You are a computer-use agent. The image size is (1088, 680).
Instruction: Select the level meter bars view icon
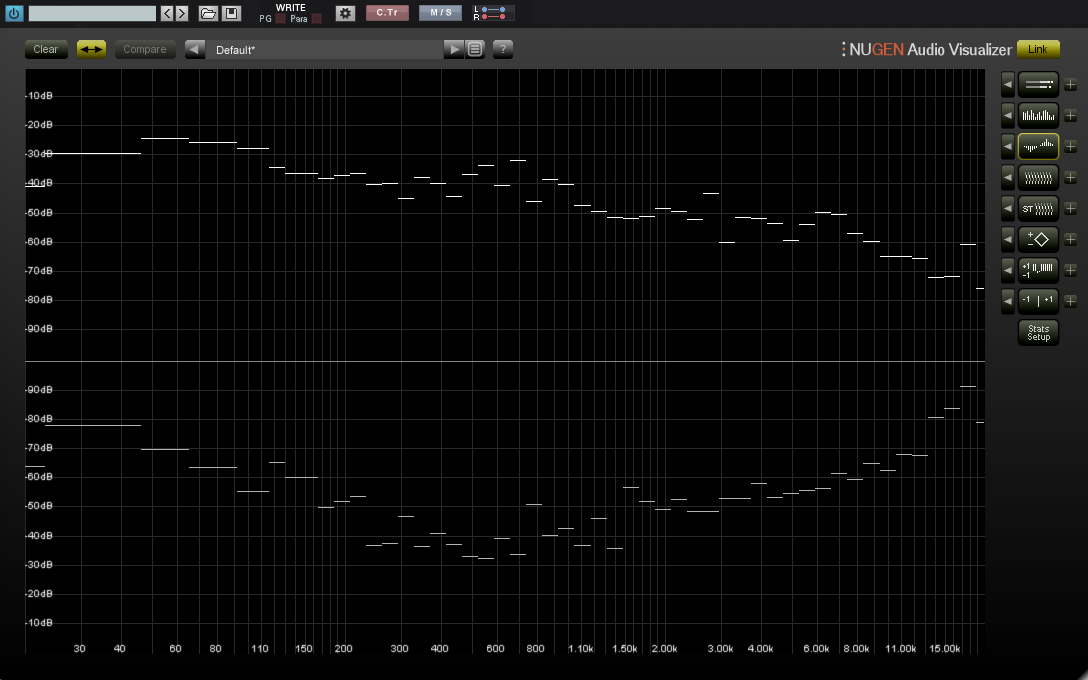click(1038, 85)
